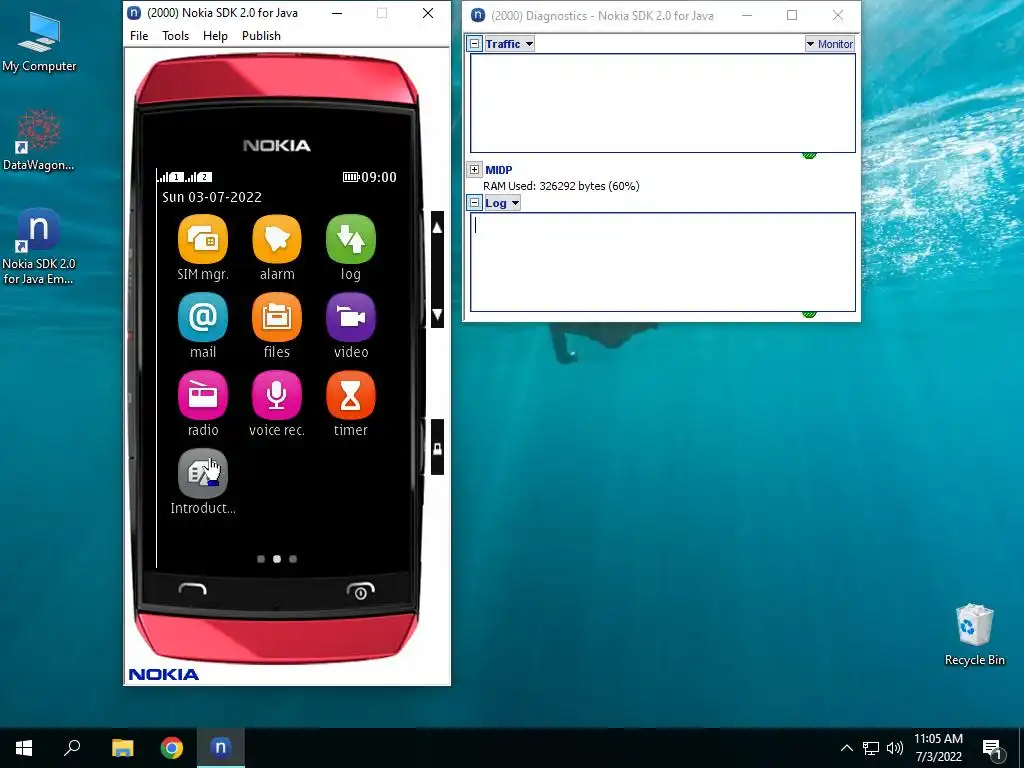Show hidden tray icons
Screen dimensions: 1024x768
[846, 748]
